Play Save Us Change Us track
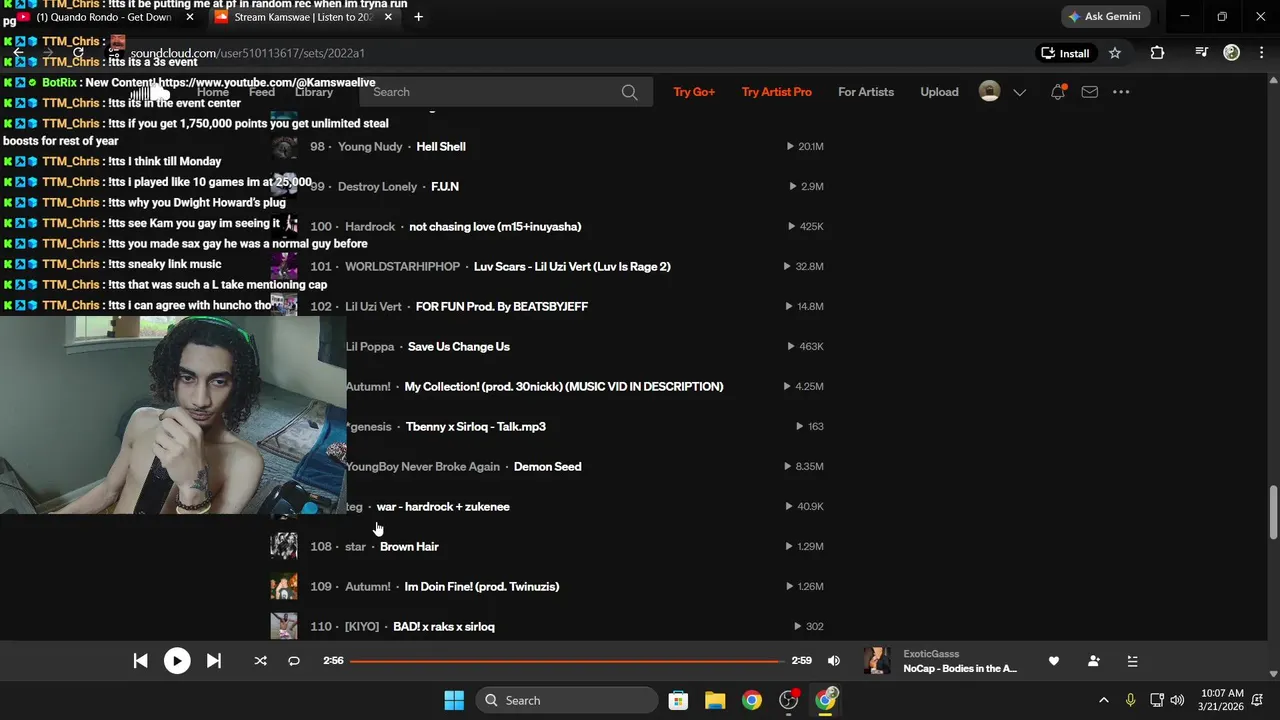 point(459,347)
